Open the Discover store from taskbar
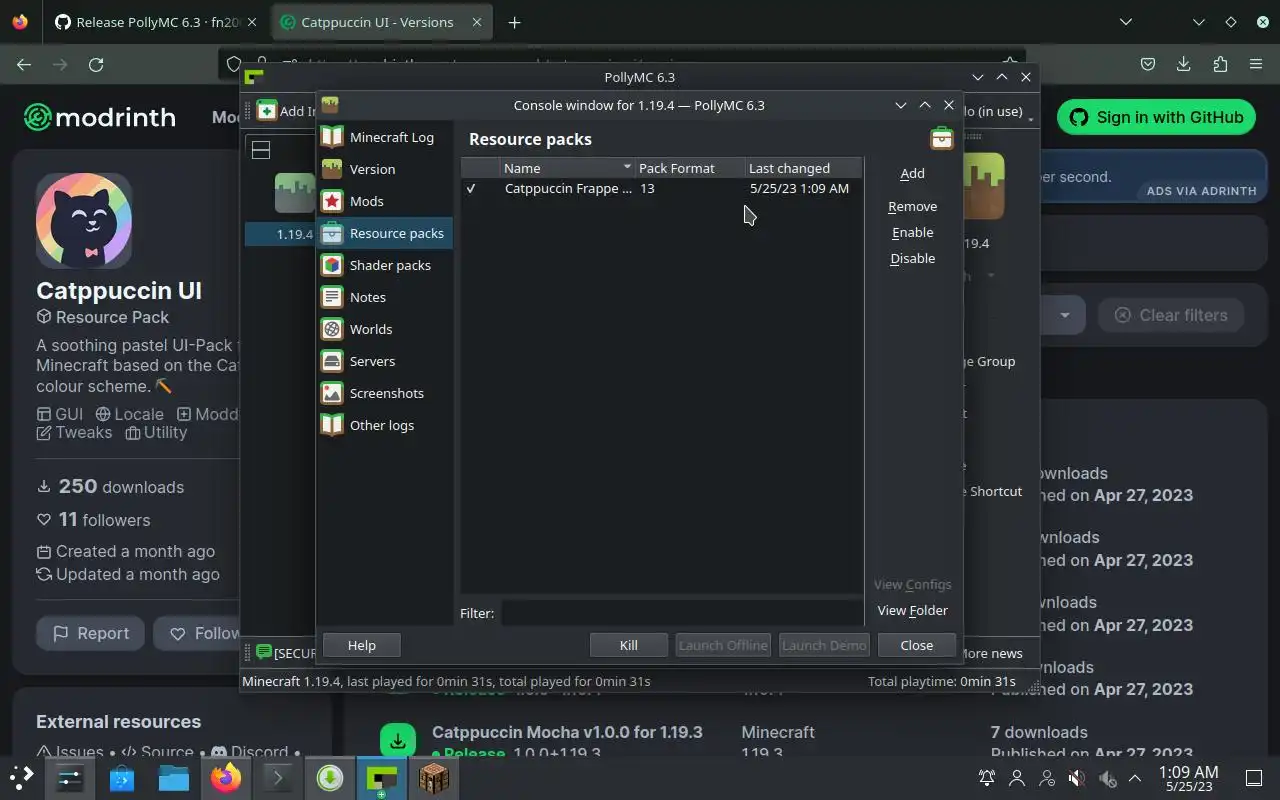 (121, 777)
